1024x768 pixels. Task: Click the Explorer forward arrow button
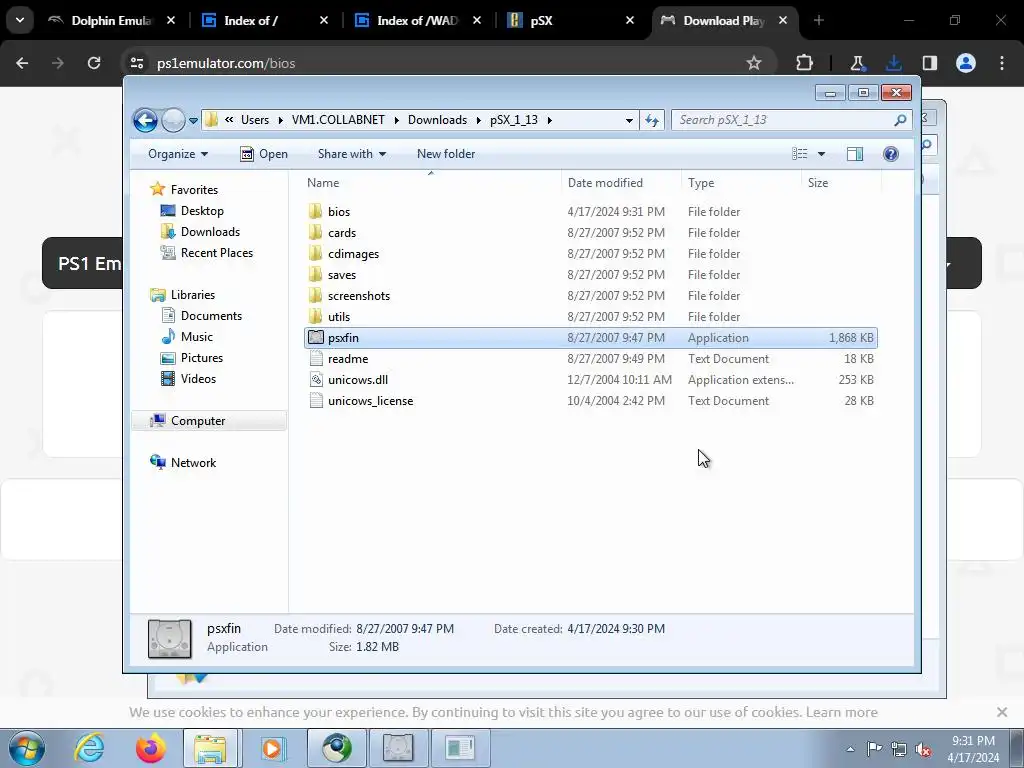coord(173,120)
